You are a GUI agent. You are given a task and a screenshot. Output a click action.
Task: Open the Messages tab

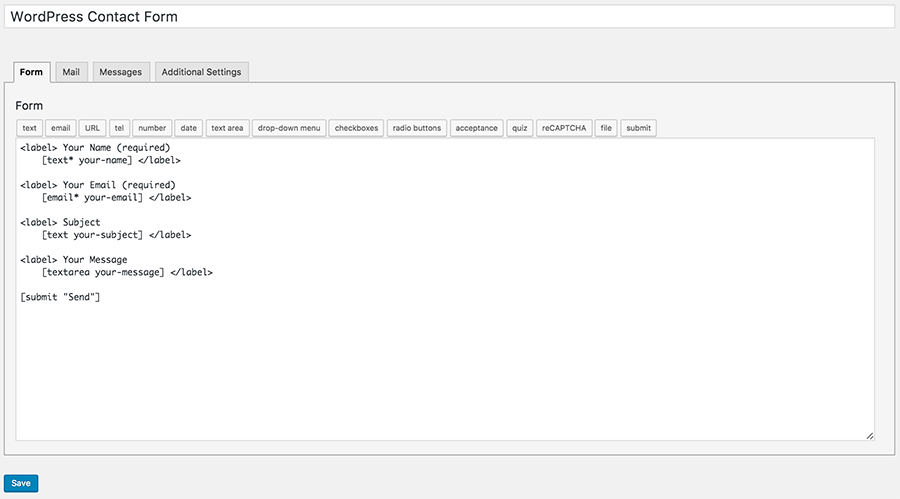coord(121,72)
